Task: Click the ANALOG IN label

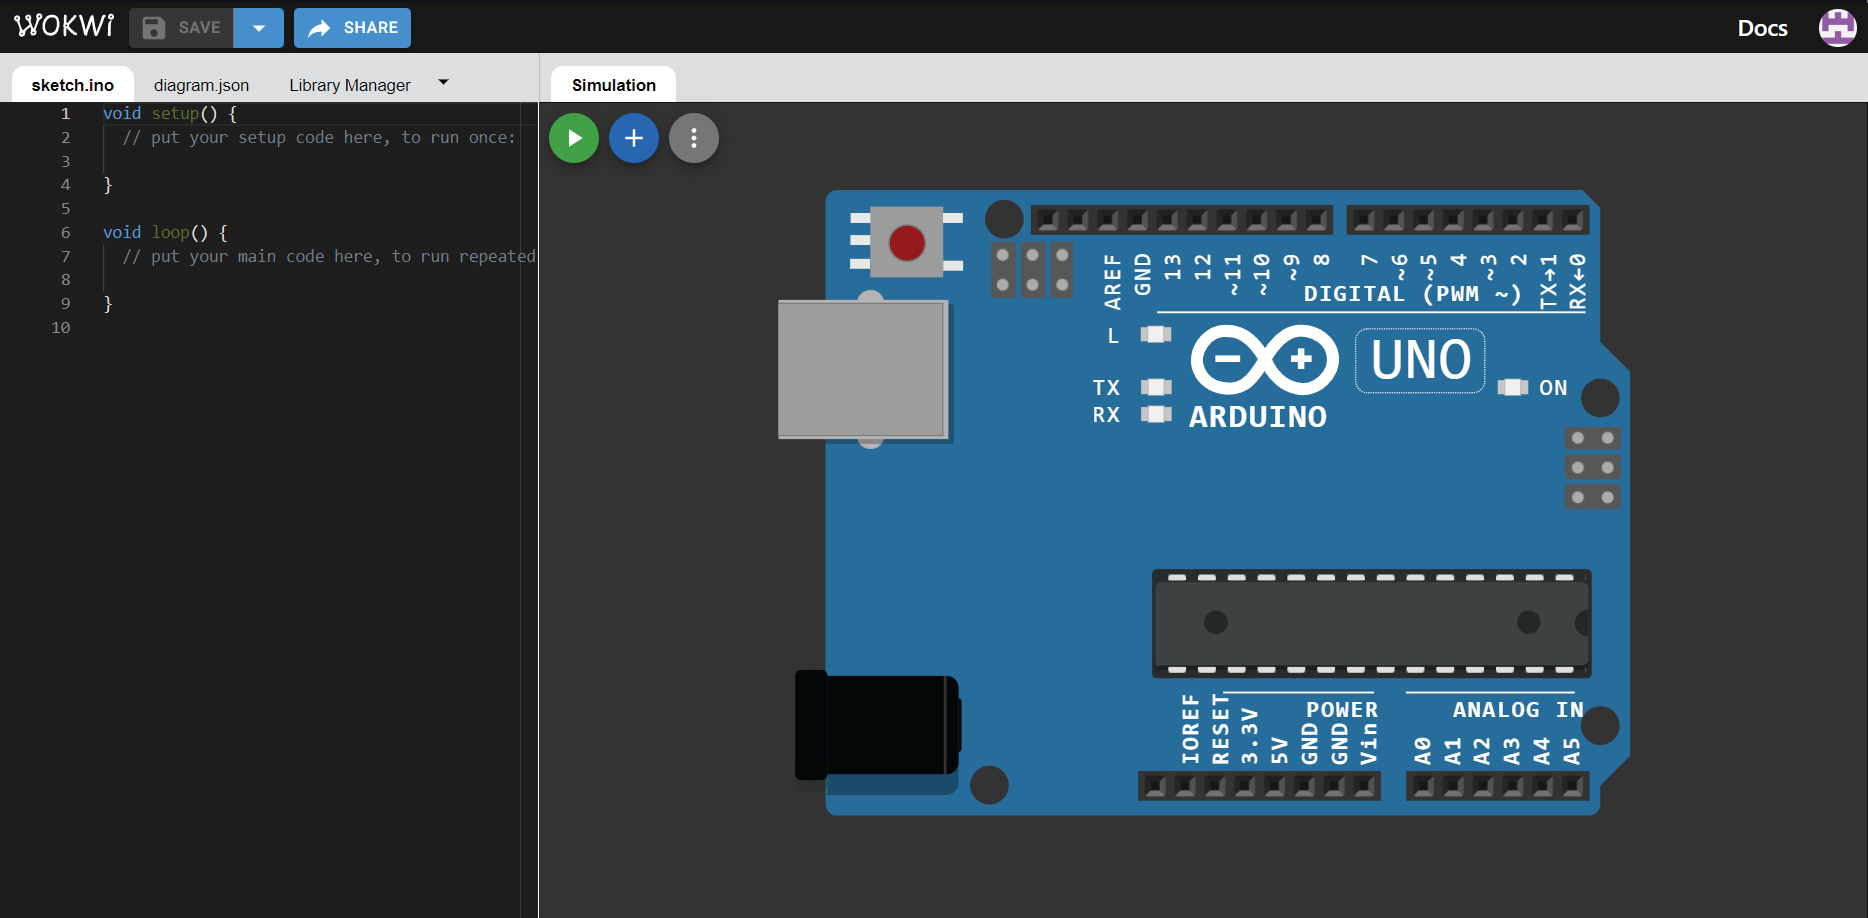Action: click(x=1518, y=710)
